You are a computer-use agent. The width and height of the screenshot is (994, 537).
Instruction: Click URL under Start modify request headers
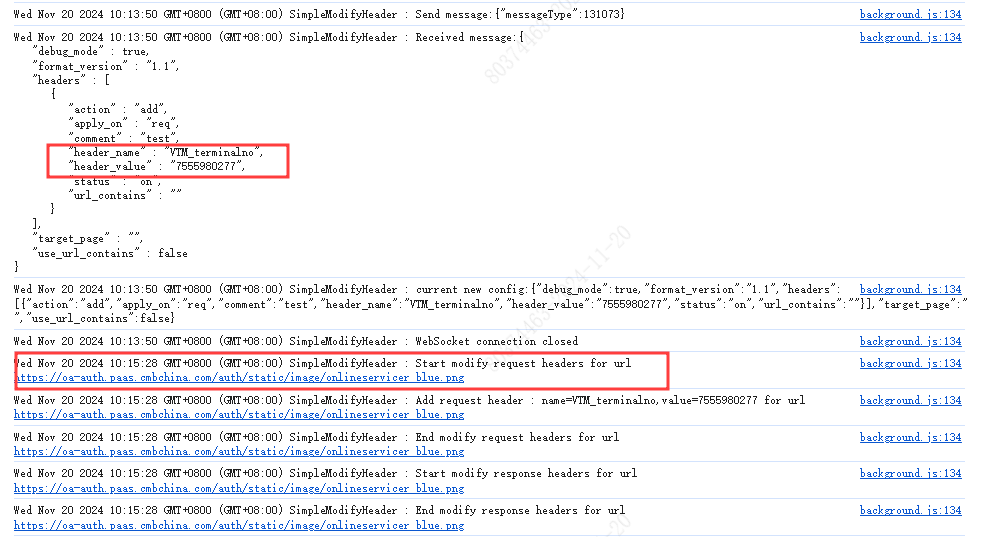pyautogui.click(x=238, y=378)
